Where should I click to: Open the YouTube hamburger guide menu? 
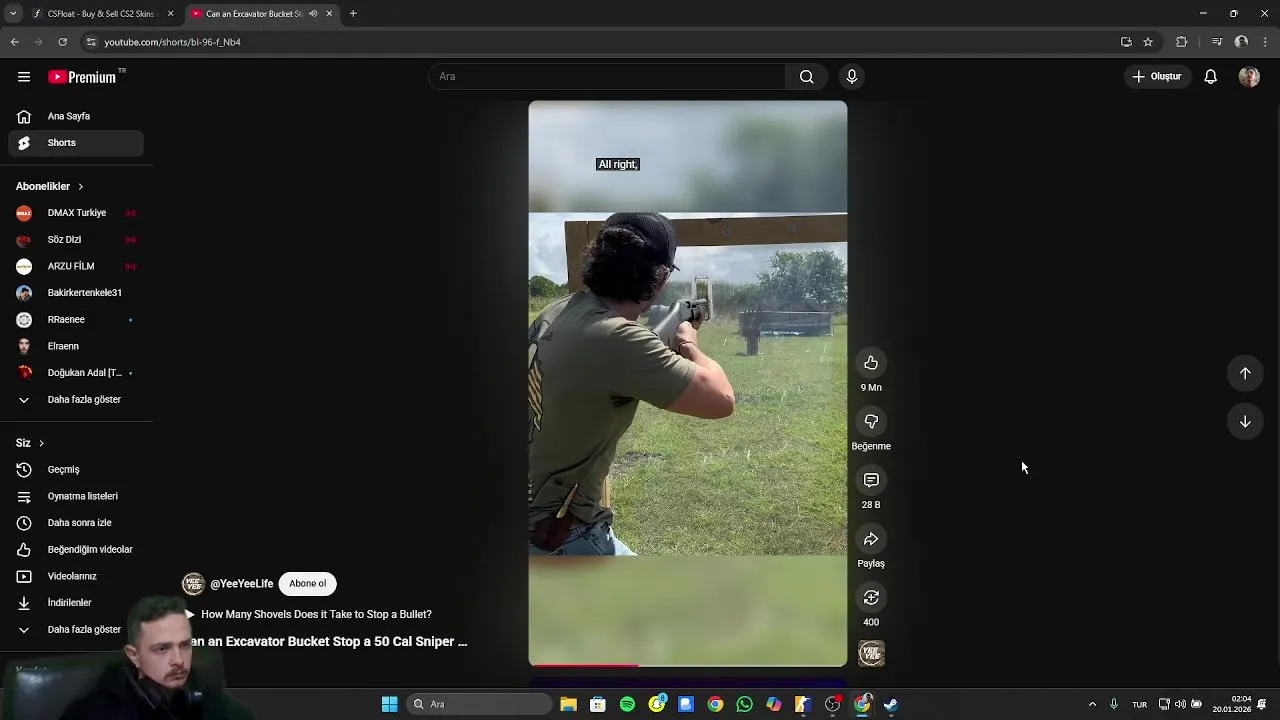[24, 77]
